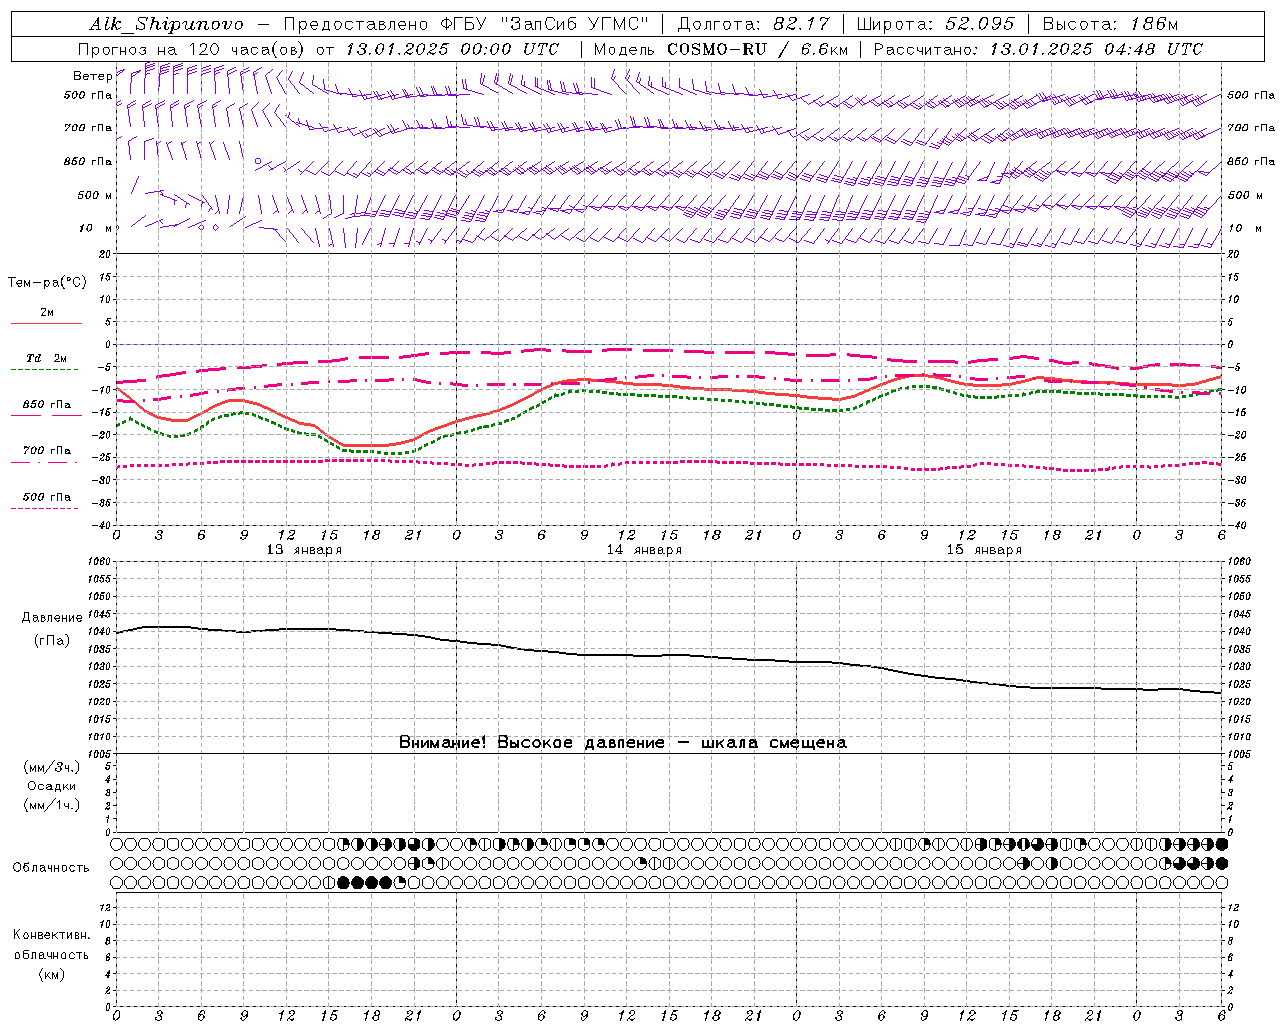Click the '2м' temperature legend entry
The height and width of the screenshot is (1024, 1280).
point(47,313)
